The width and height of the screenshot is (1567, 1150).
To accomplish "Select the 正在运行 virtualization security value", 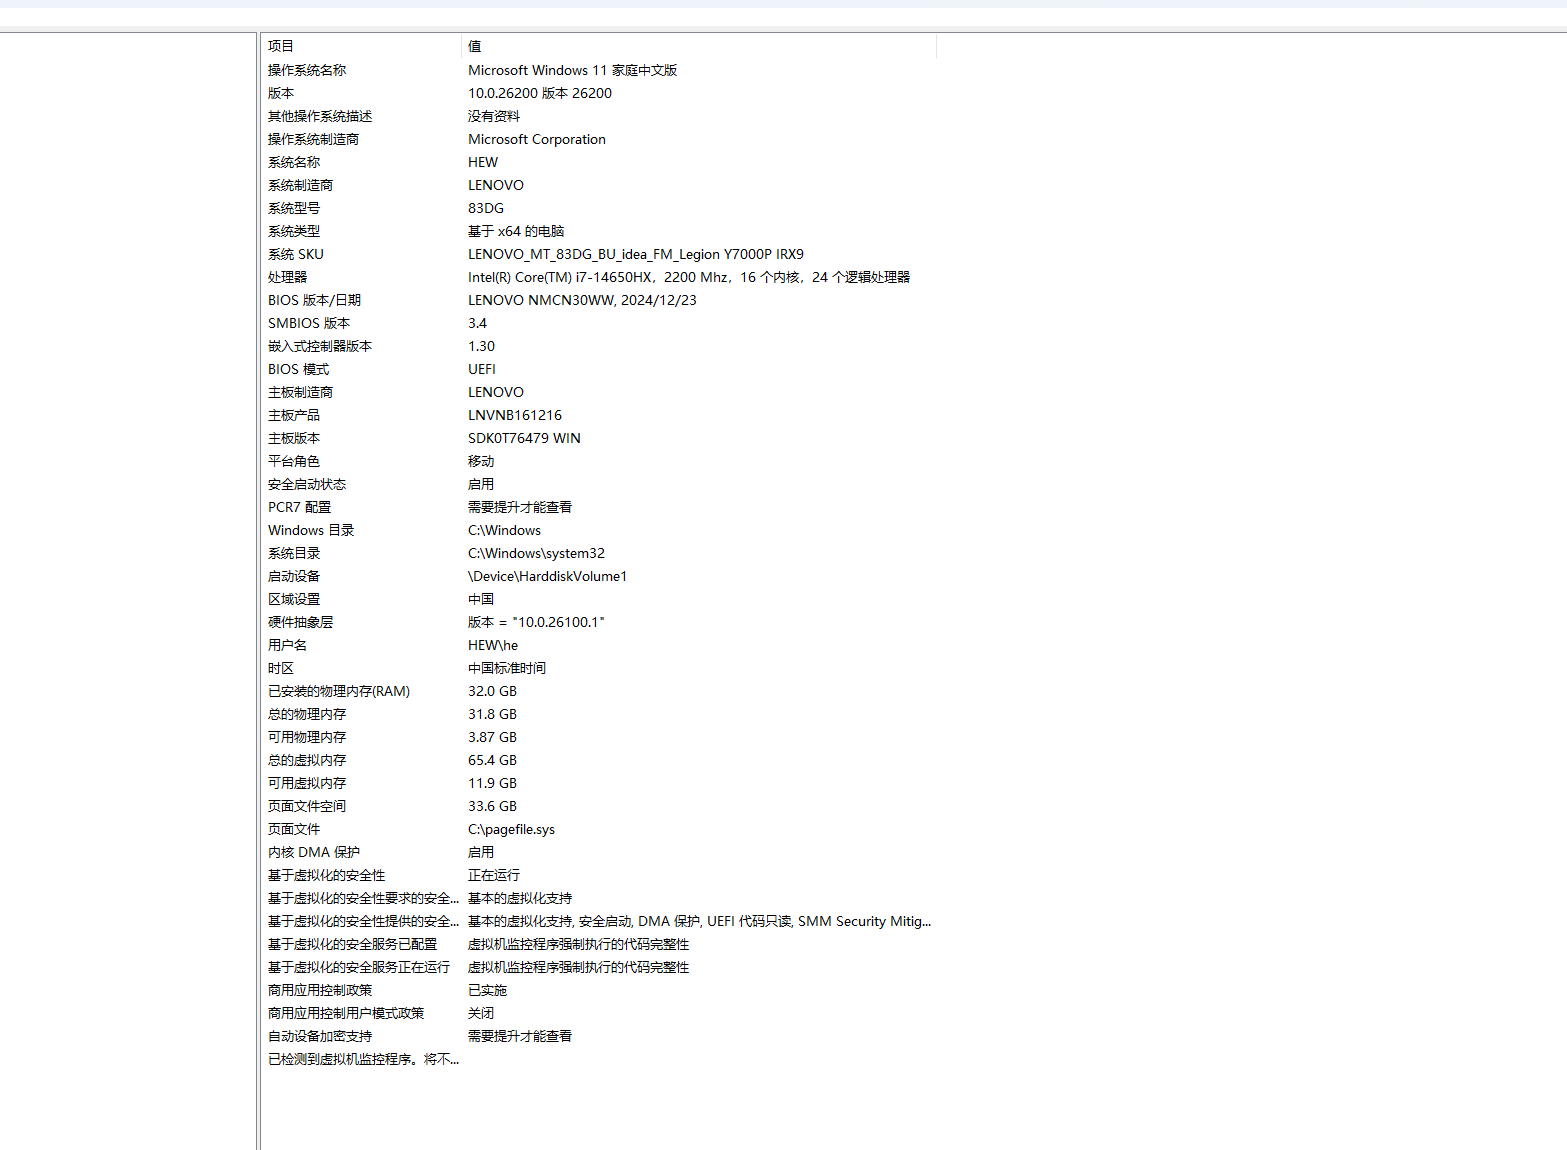I will tap(494, 875).
